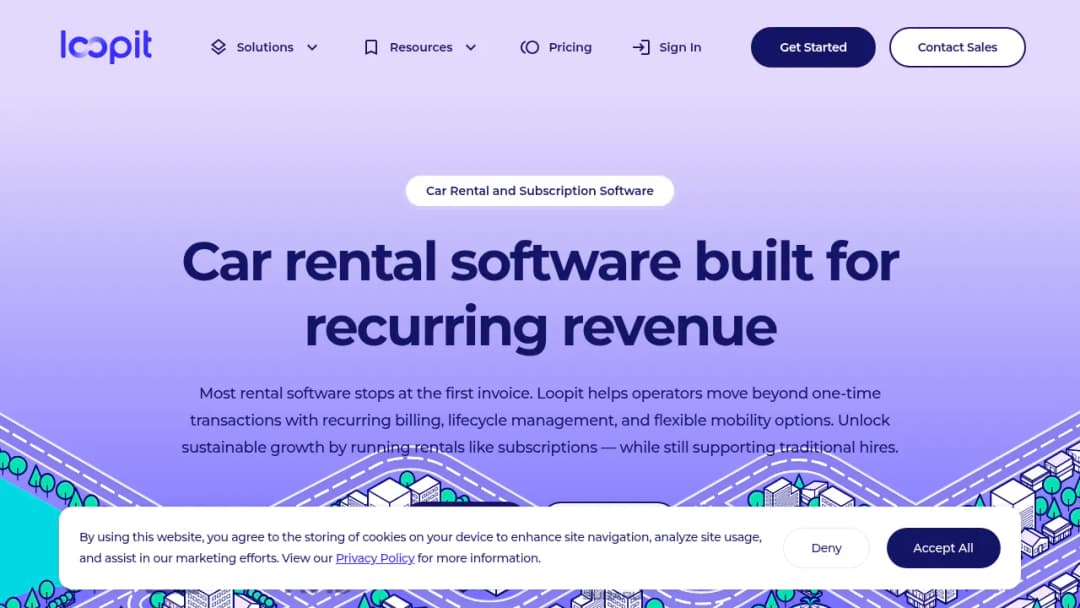The image size is (1080, 608).
Task: Click the paragraph starting 'Most rental software stops'
Action: coord(540,420)
